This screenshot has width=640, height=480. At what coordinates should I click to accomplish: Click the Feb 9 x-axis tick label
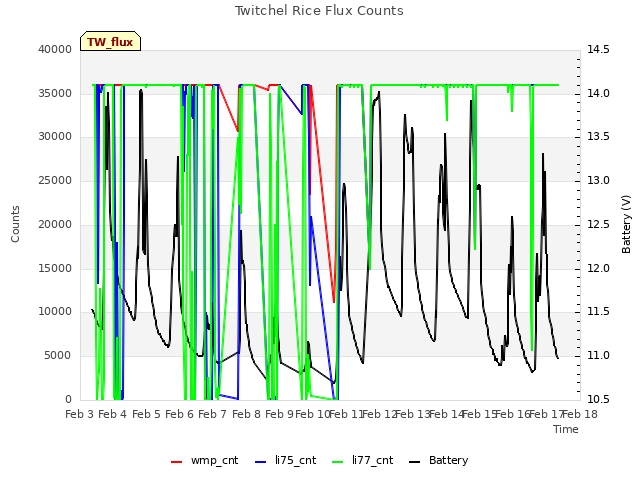pos(279,414)
